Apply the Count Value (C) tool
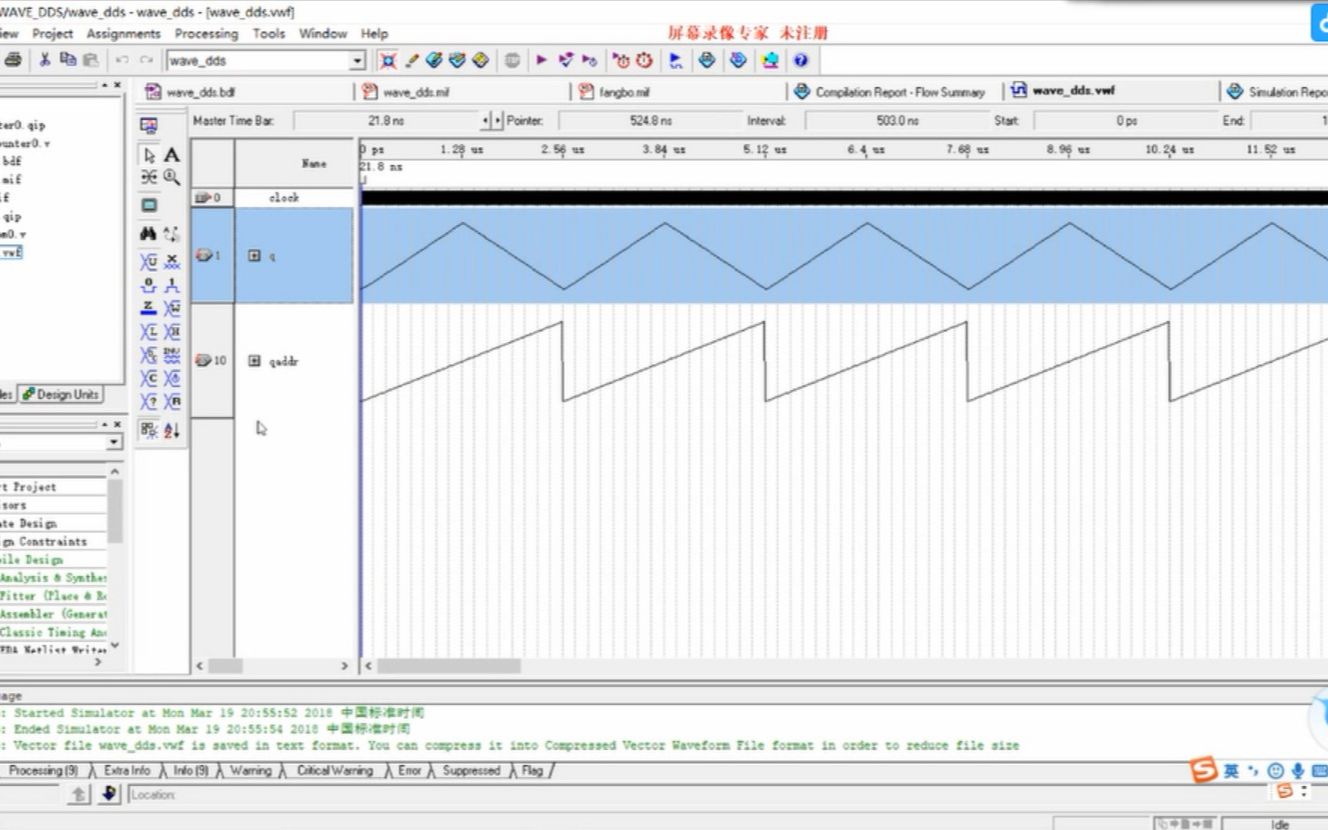This screenshot has width=1328, height=830. (x=149, y=378)
